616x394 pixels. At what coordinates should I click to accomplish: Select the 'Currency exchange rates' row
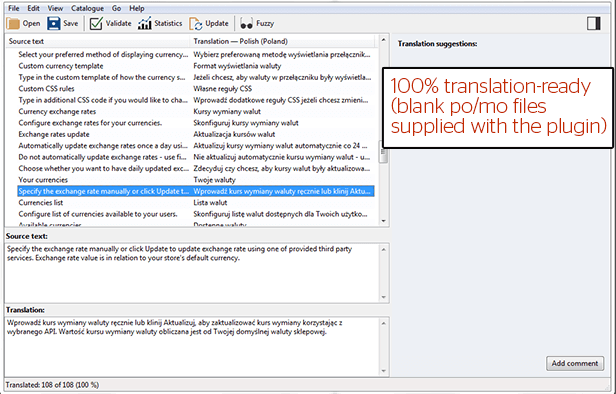196,112
